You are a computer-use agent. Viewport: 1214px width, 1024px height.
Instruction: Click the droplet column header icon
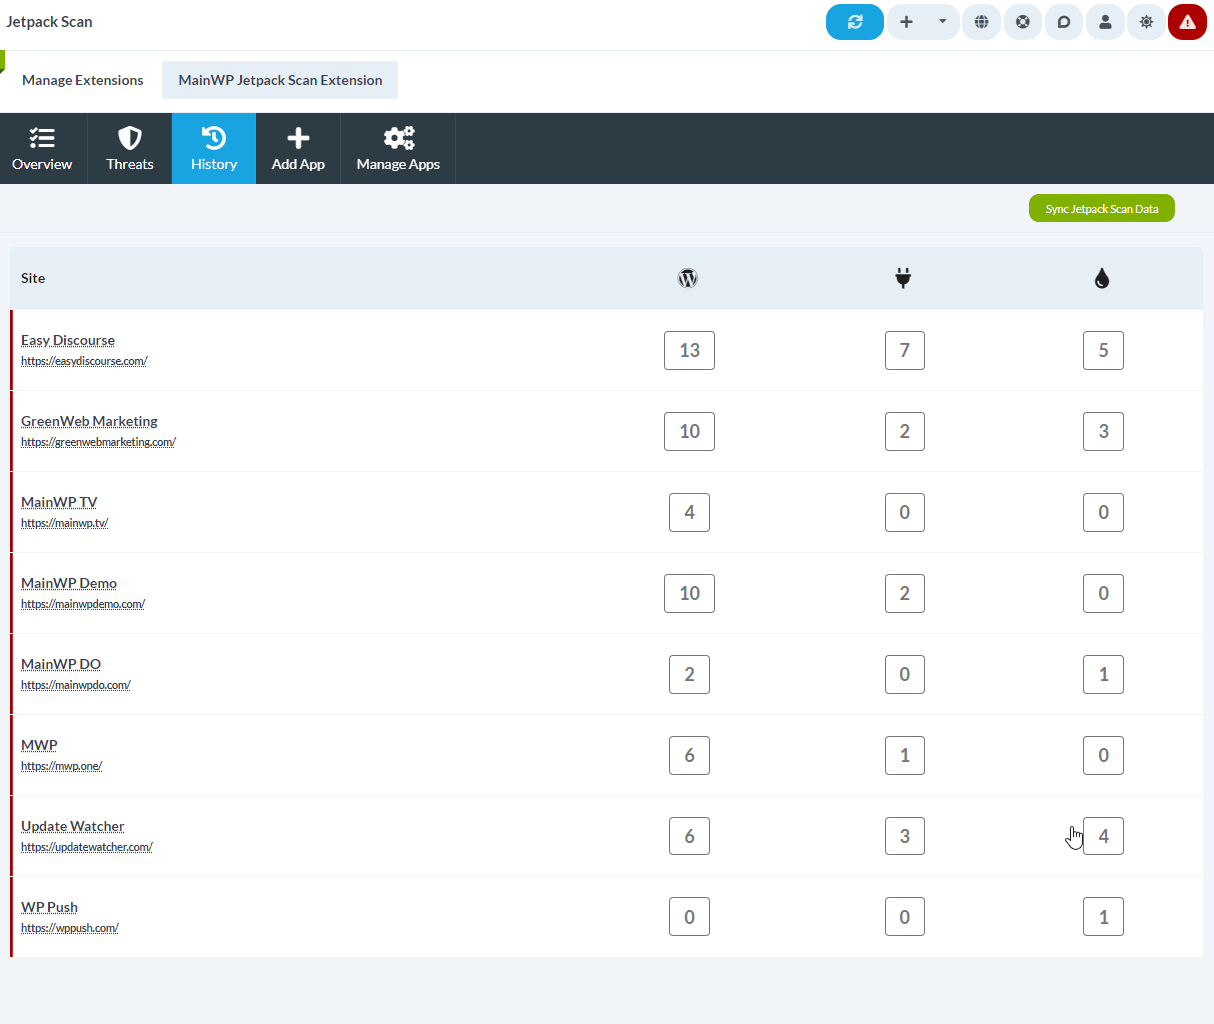point(1102,278)
